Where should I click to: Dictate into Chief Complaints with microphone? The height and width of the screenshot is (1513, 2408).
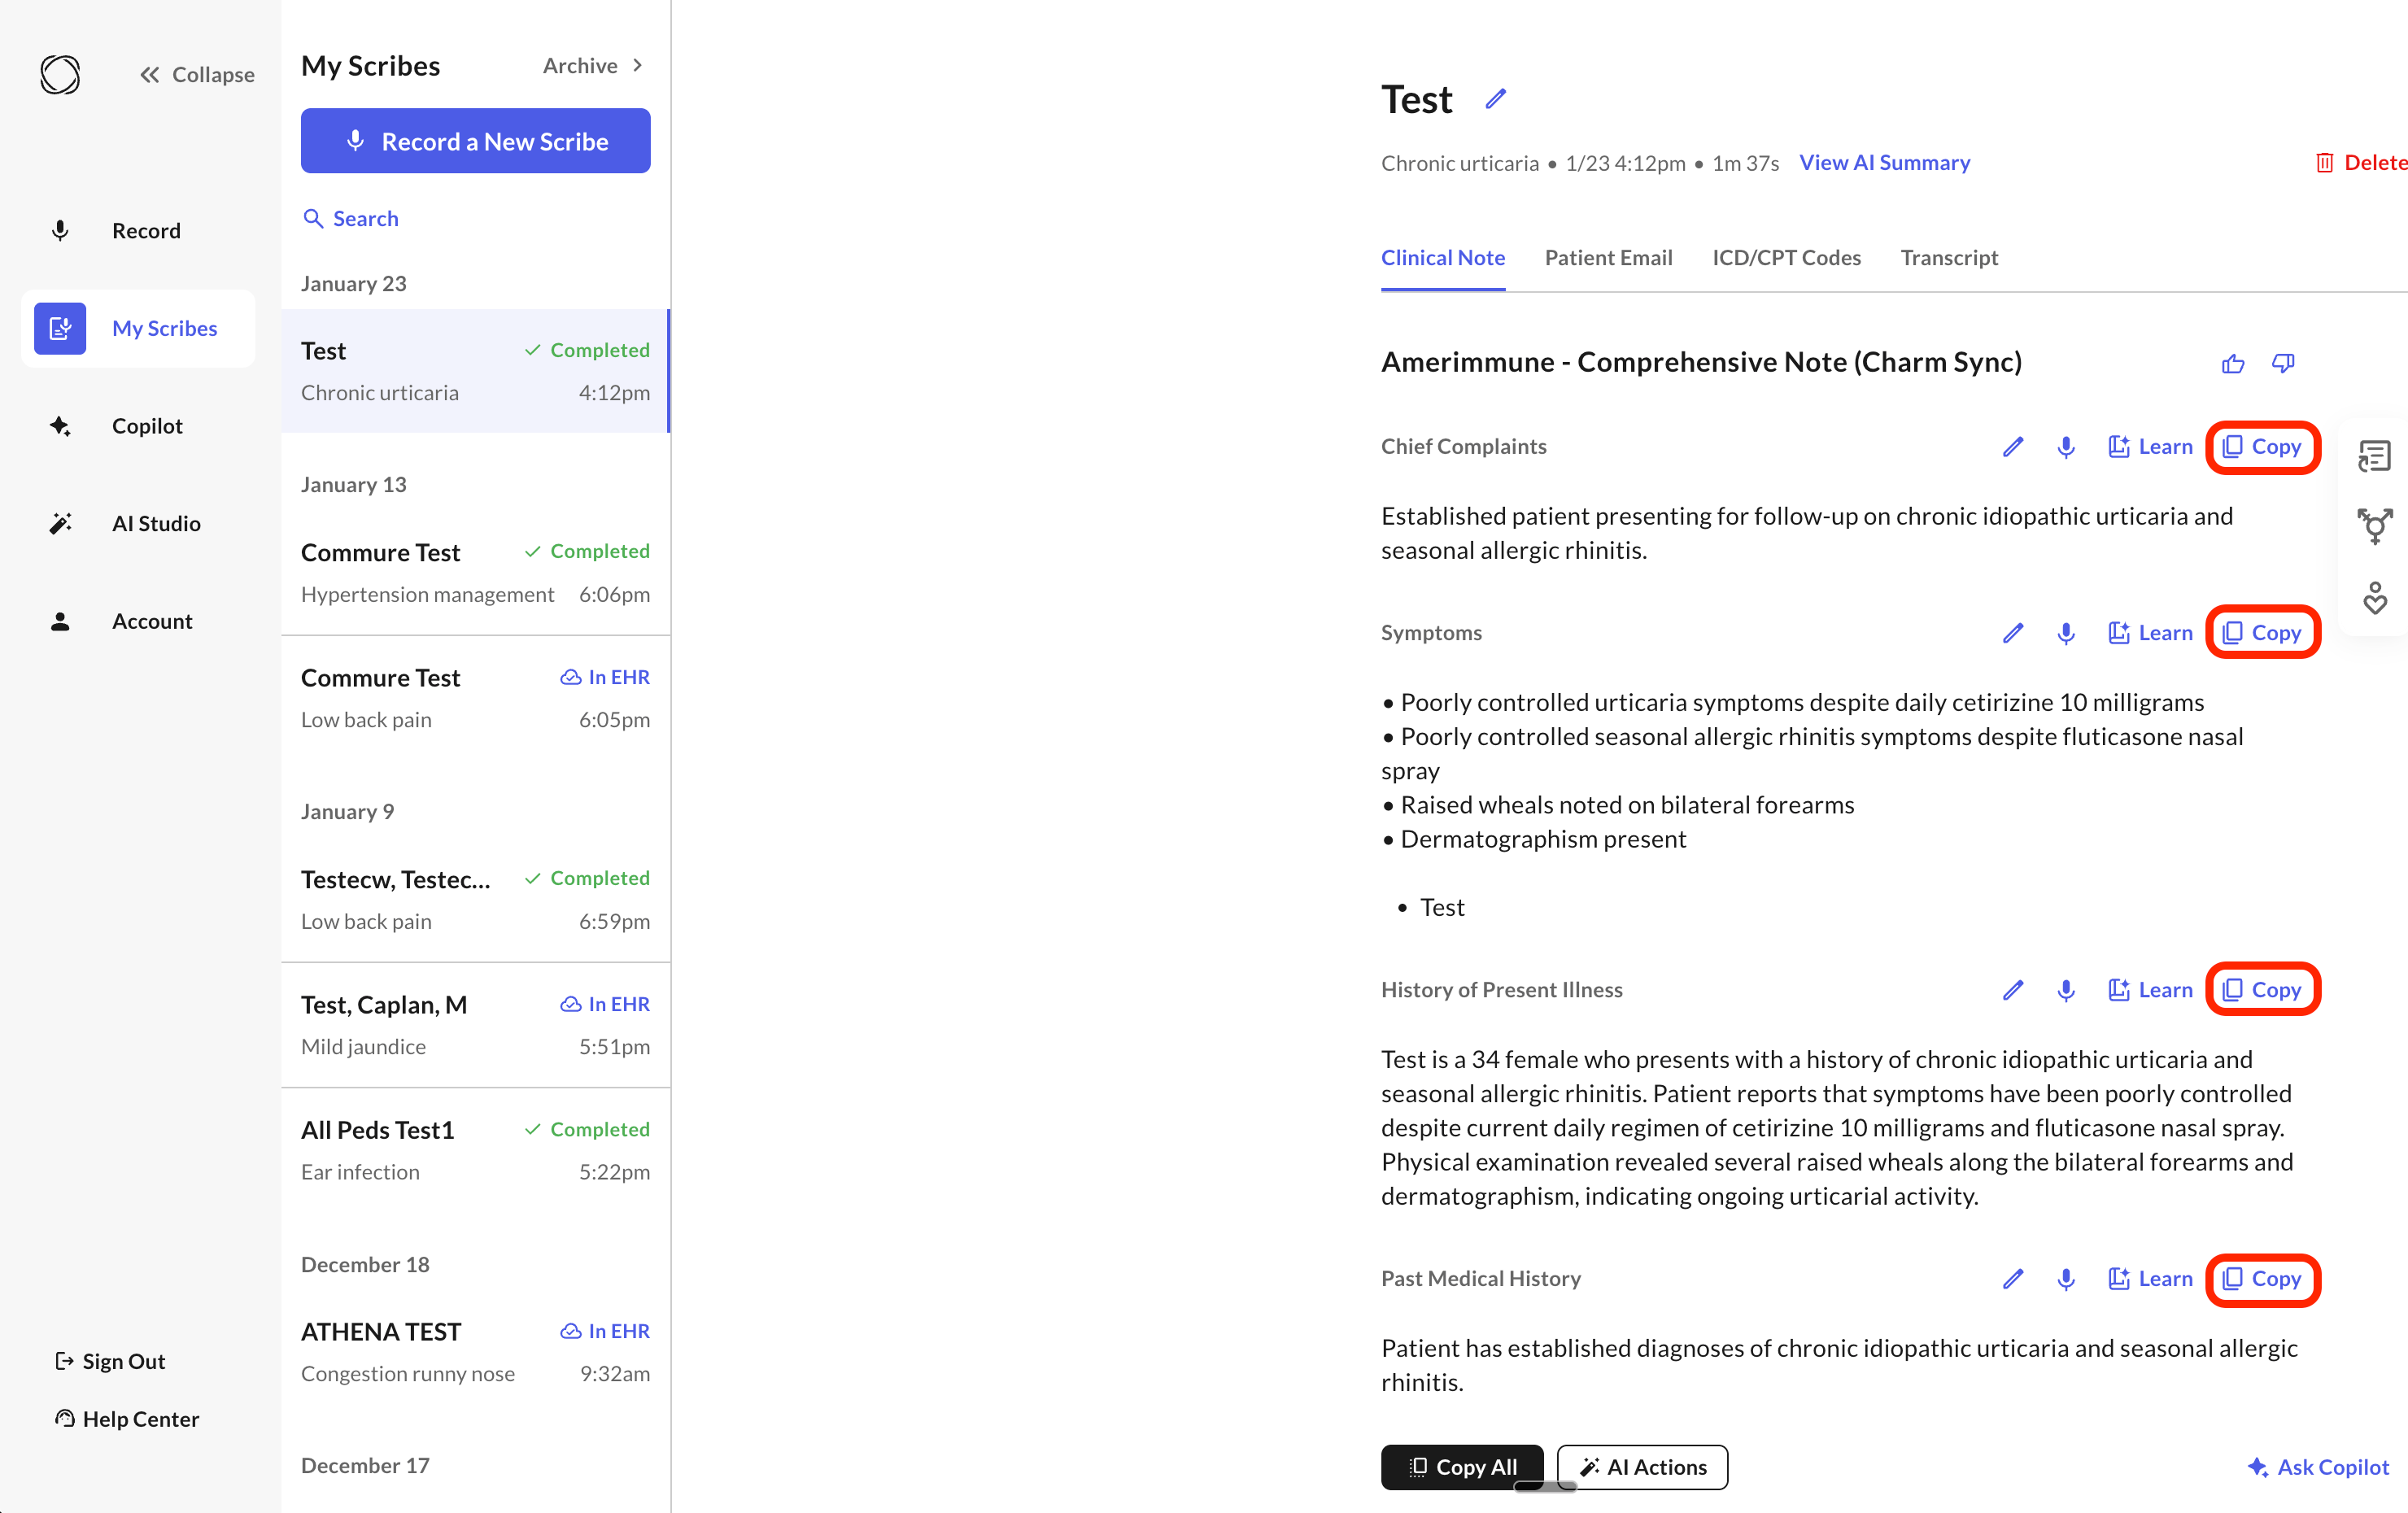[2066, 447]
